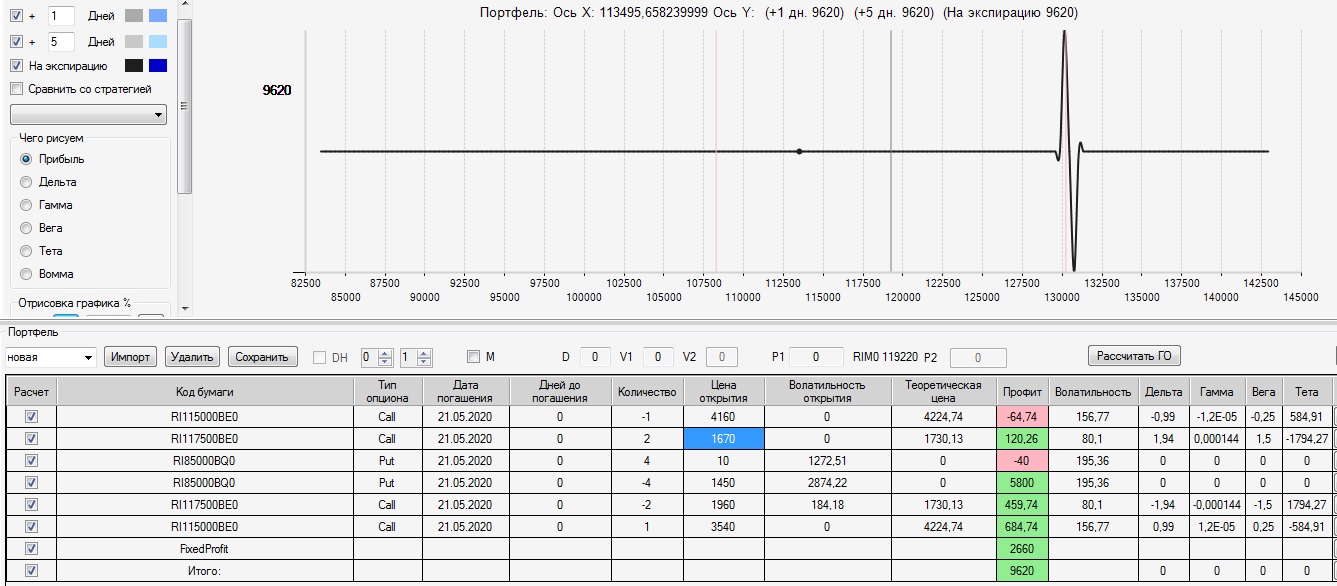Toggle the M checkbox in portfolio toolbar
The image size is (1337, 586).
pyautogui.click(x=474, y=357)
